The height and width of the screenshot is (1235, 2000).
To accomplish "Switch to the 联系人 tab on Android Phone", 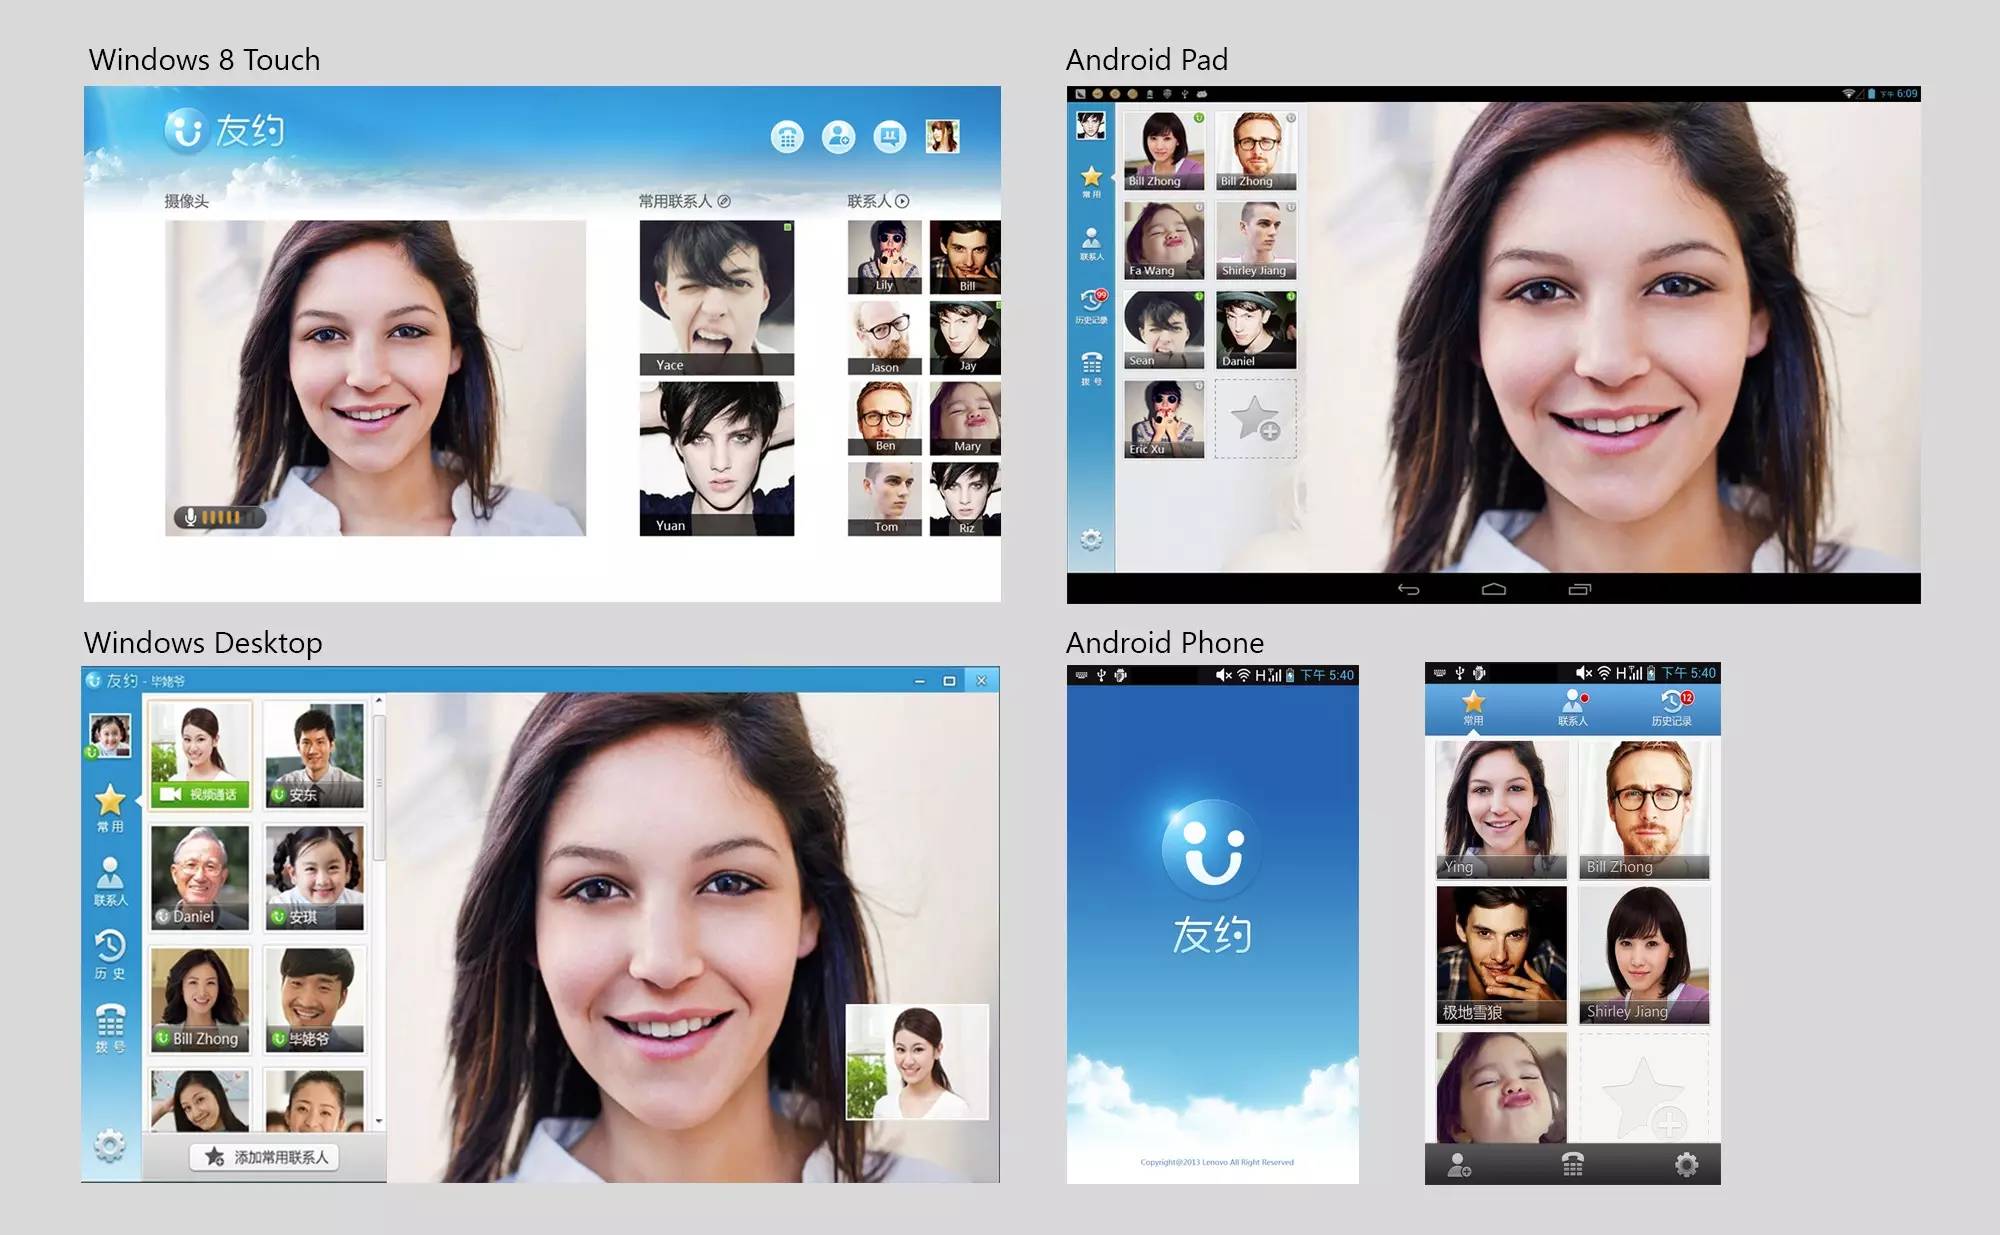I will point(1572,707).
